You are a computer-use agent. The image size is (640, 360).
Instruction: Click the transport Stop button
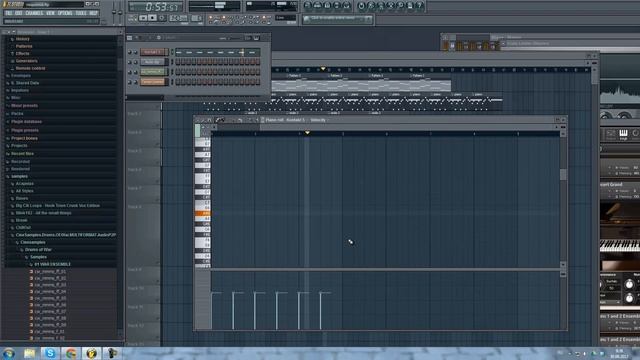[x=152, y=18]
